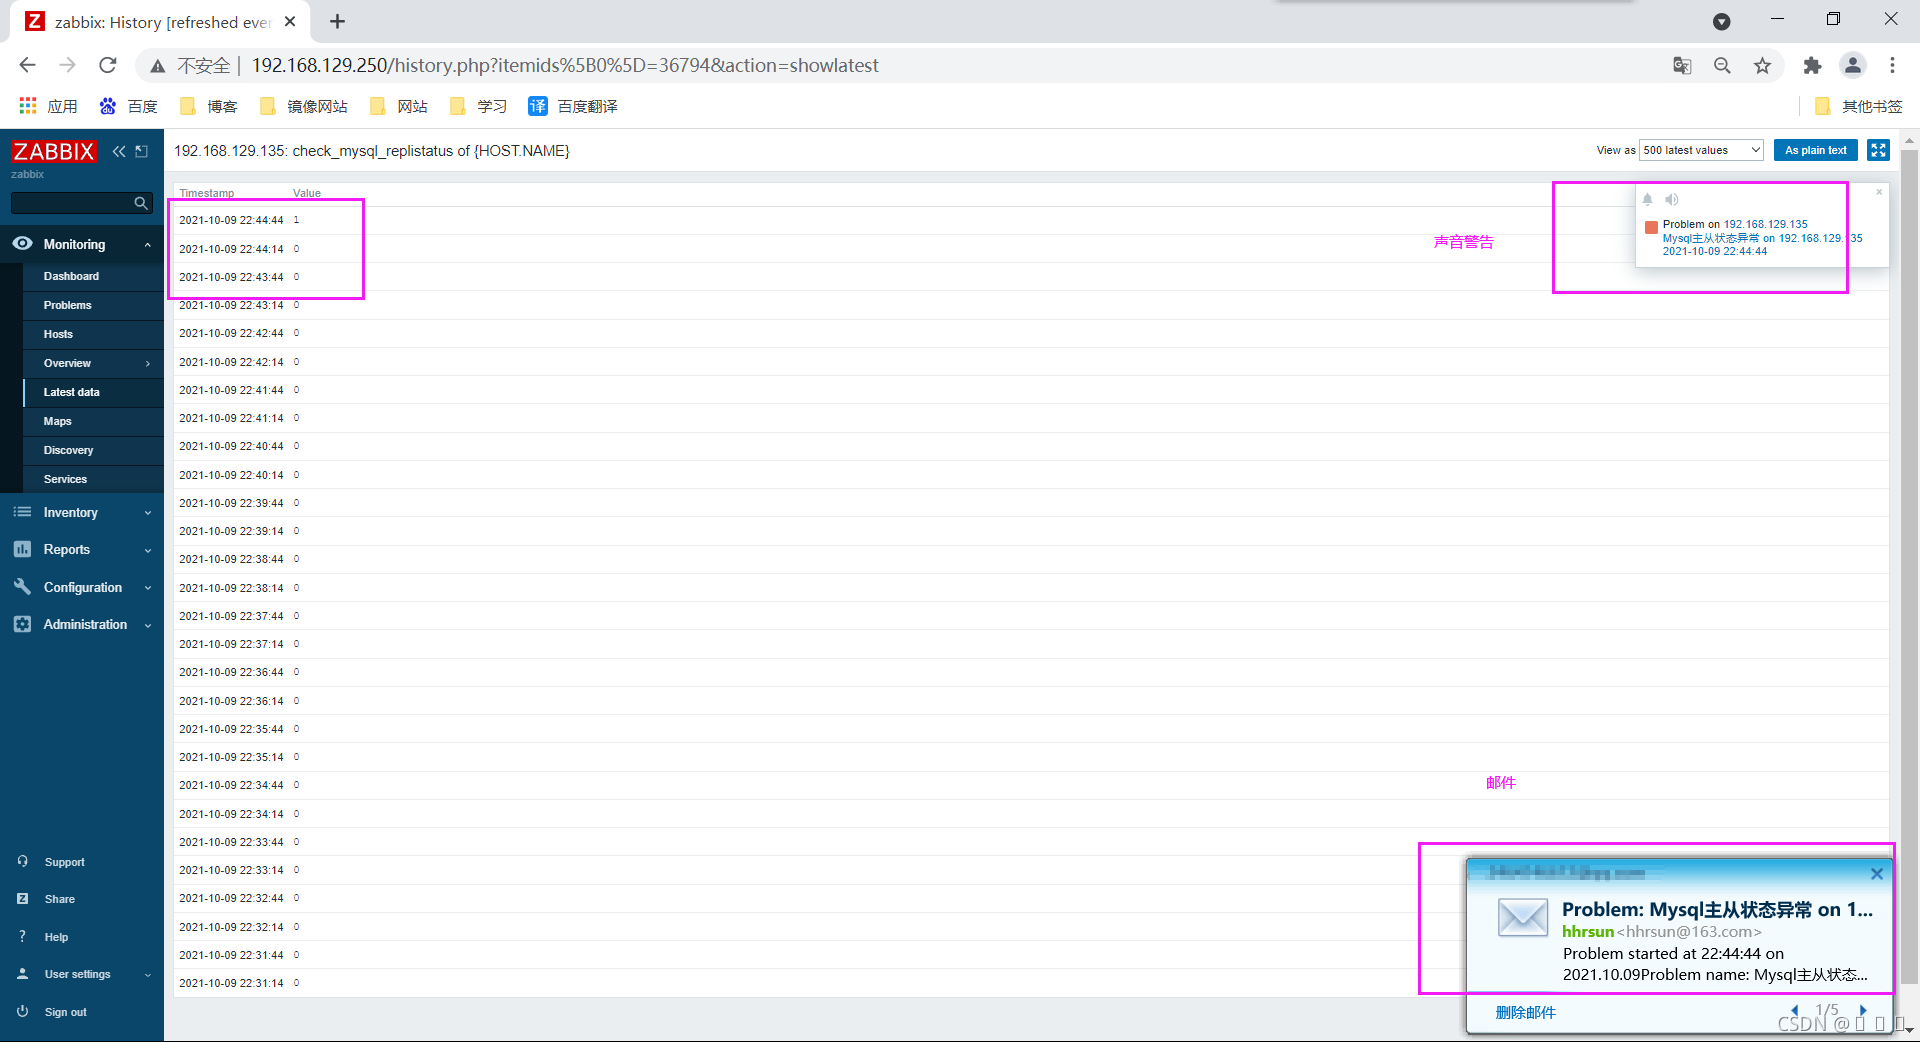This screenshot has width=1920, height=1042.
Task: Open the Problems menu item
Action: pos(67,305)
